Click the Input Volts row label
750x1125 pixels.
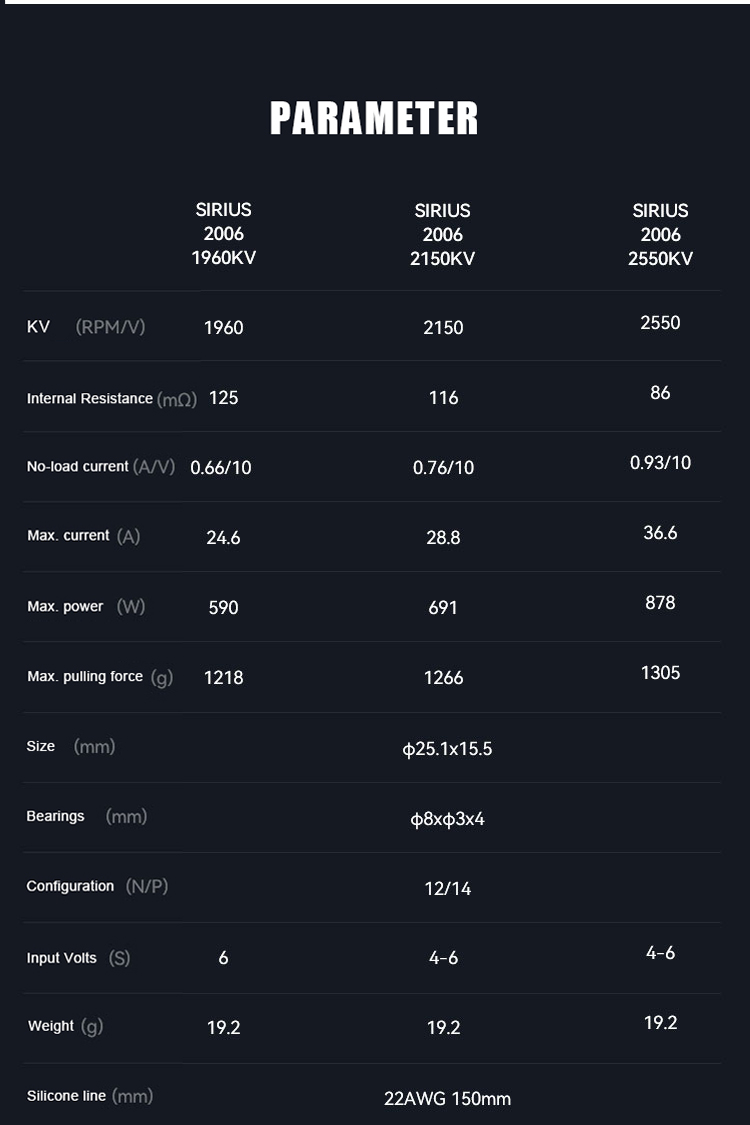click(x=78, y=958)
